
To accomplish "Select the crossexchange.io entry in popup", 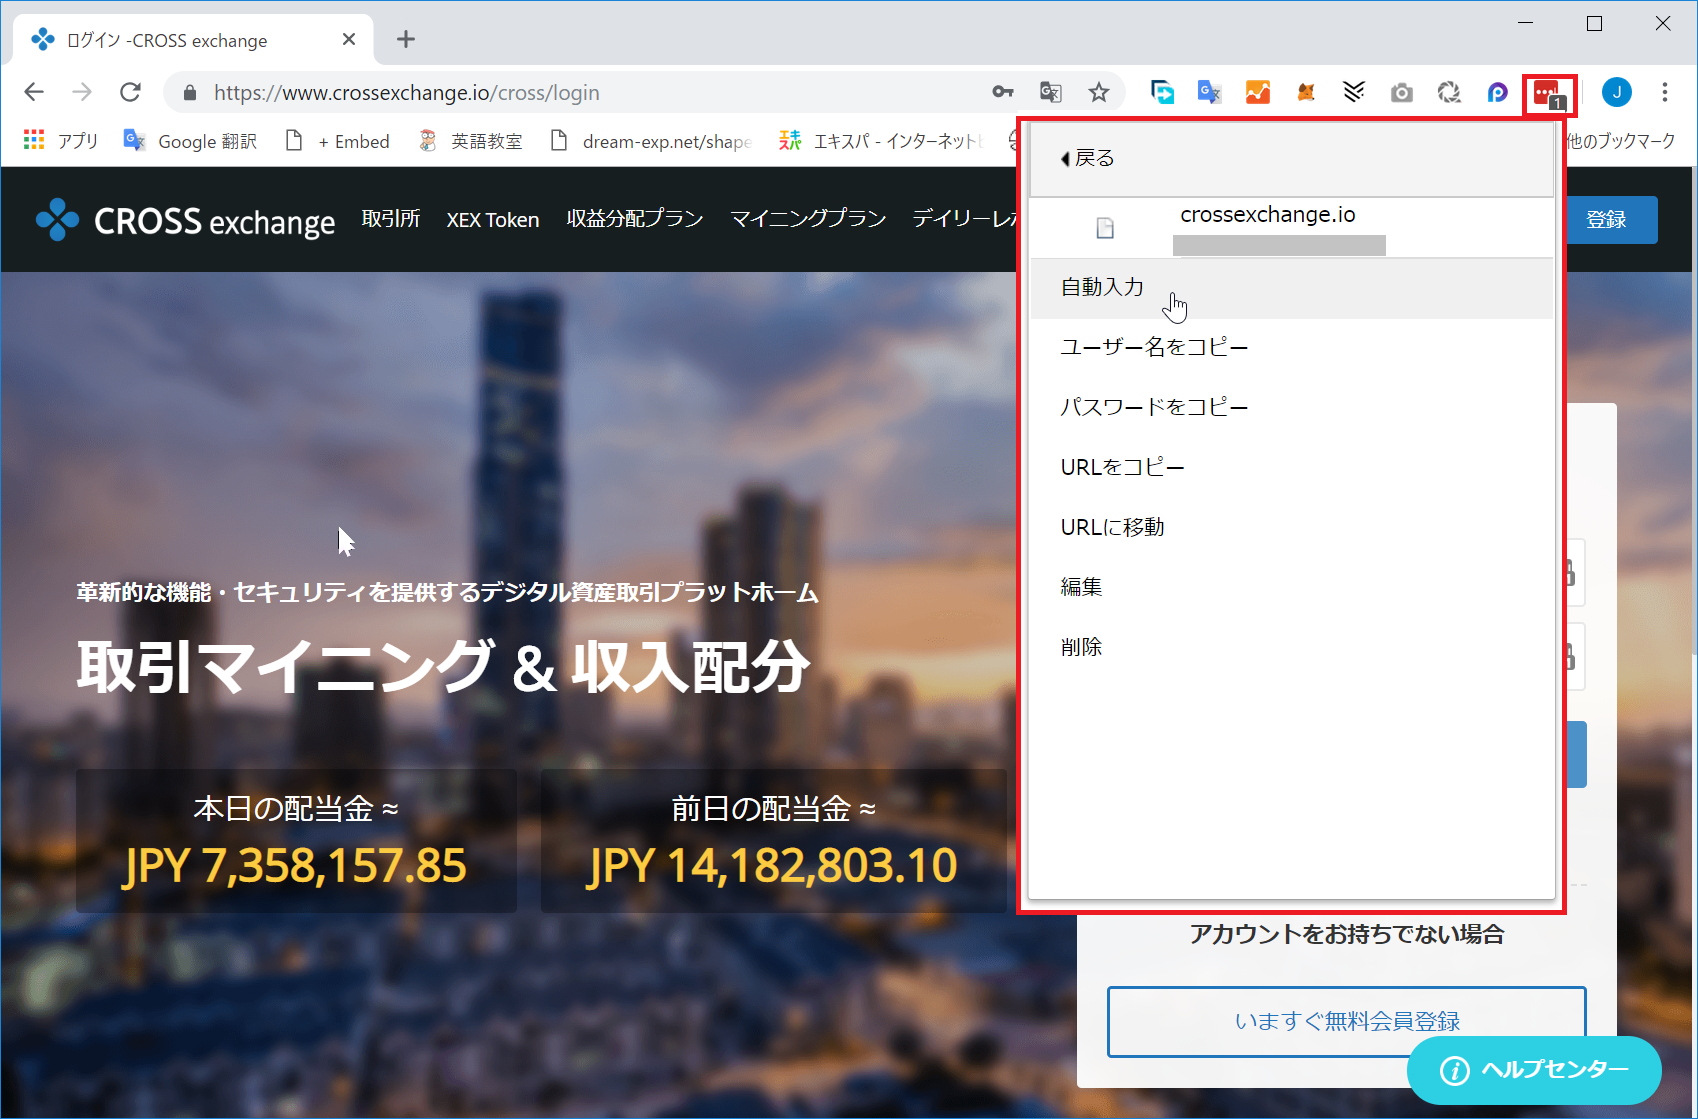I will click(x=1291, y=228).
